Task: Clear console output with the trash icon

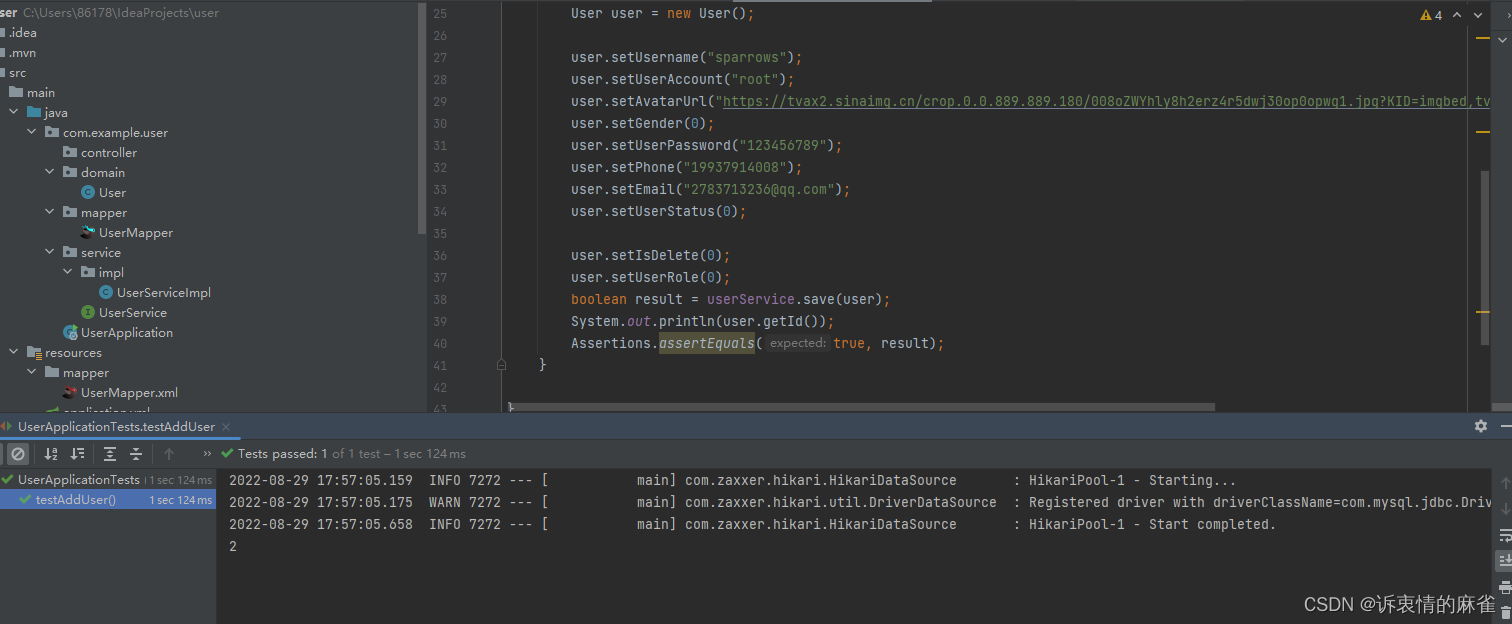Action: pyautogui.click(x=1504, y=611)
